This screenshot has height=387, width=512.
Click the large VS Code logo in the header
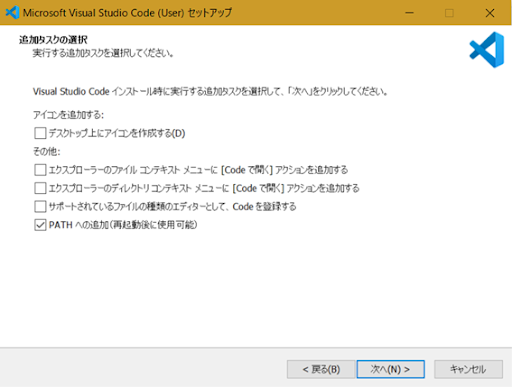[x=487, y=50]
